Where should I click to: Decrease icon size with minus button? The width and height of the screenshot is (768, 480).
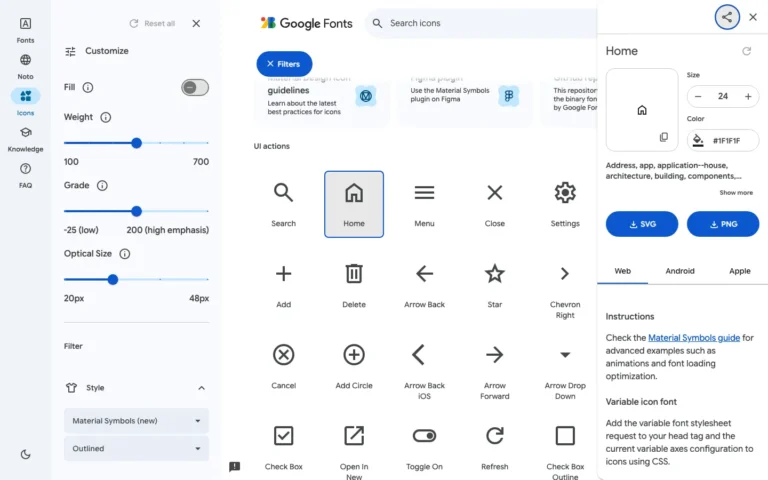tap(698, 96)
